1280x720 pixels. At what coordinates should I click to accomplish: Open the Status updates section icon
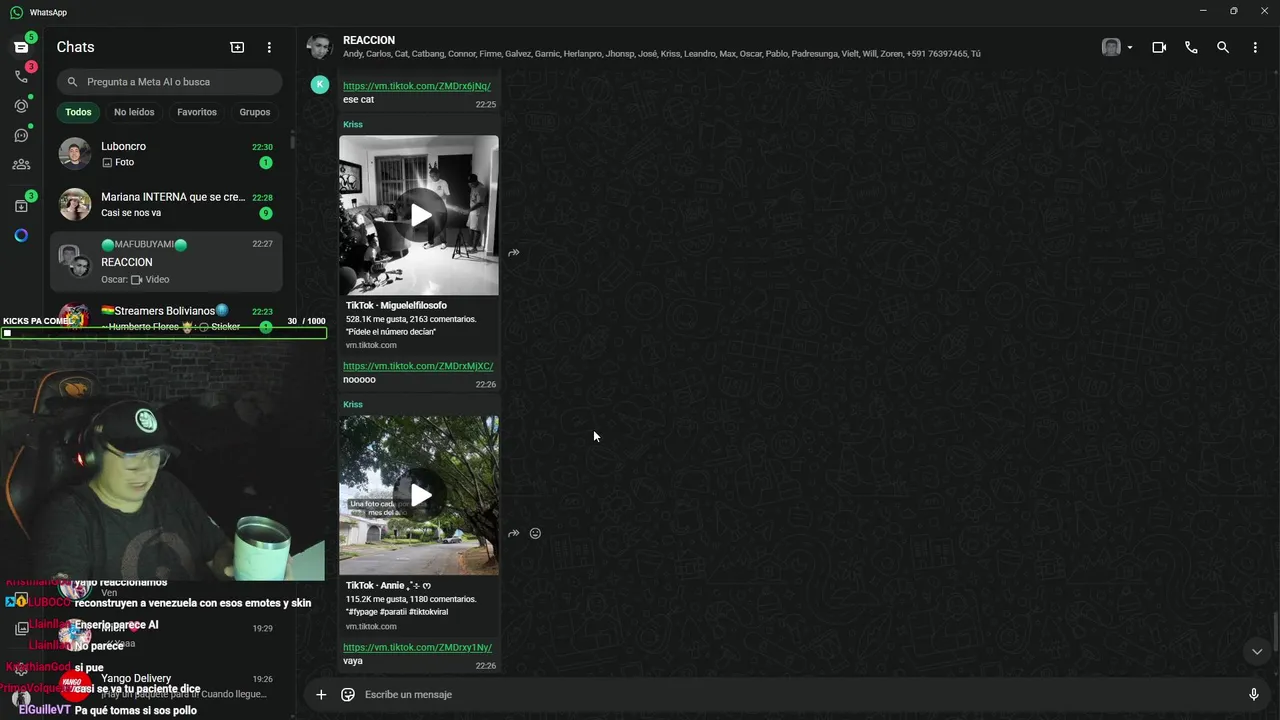coord(21,106)
